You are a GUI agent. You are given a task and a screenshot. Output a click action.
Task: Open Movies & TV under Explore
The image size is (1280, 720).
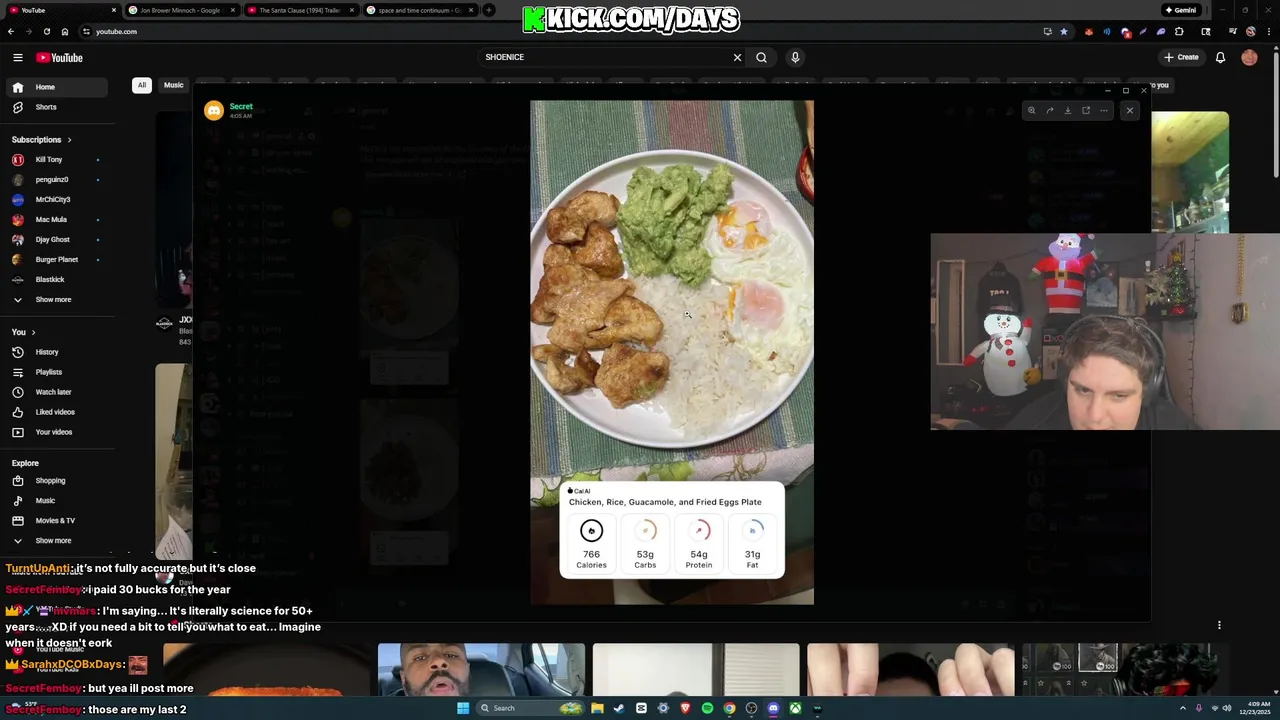pos(56,520)
